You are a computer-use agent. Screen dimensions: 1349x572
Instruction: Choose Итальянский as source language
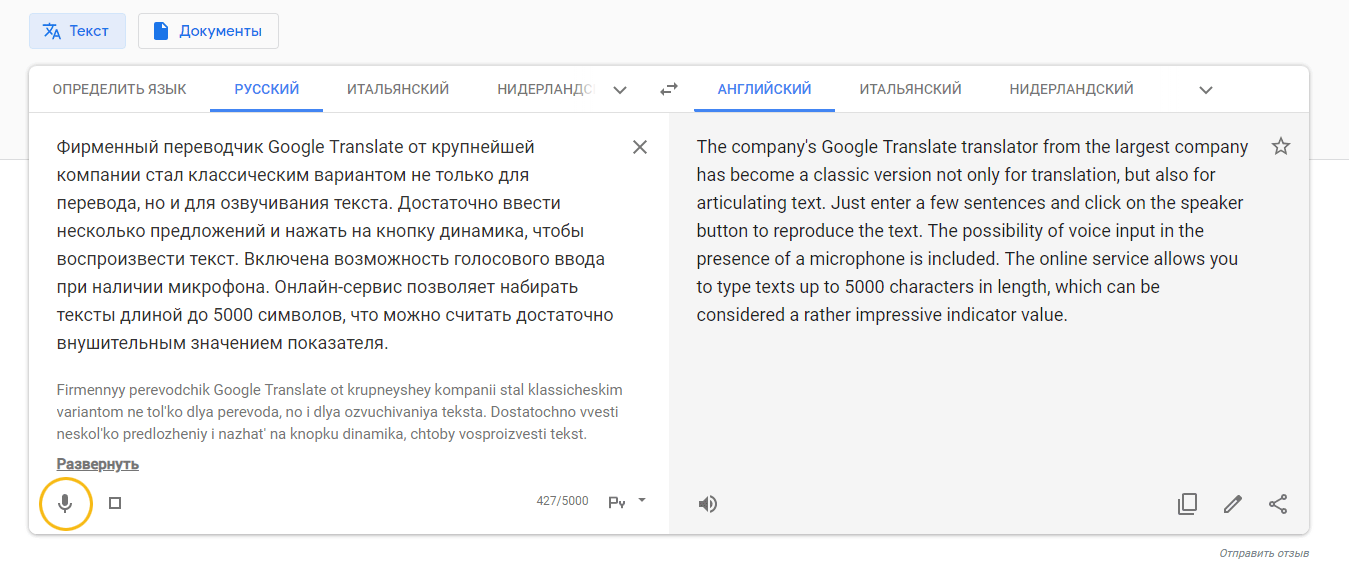[x=398, y=89]
